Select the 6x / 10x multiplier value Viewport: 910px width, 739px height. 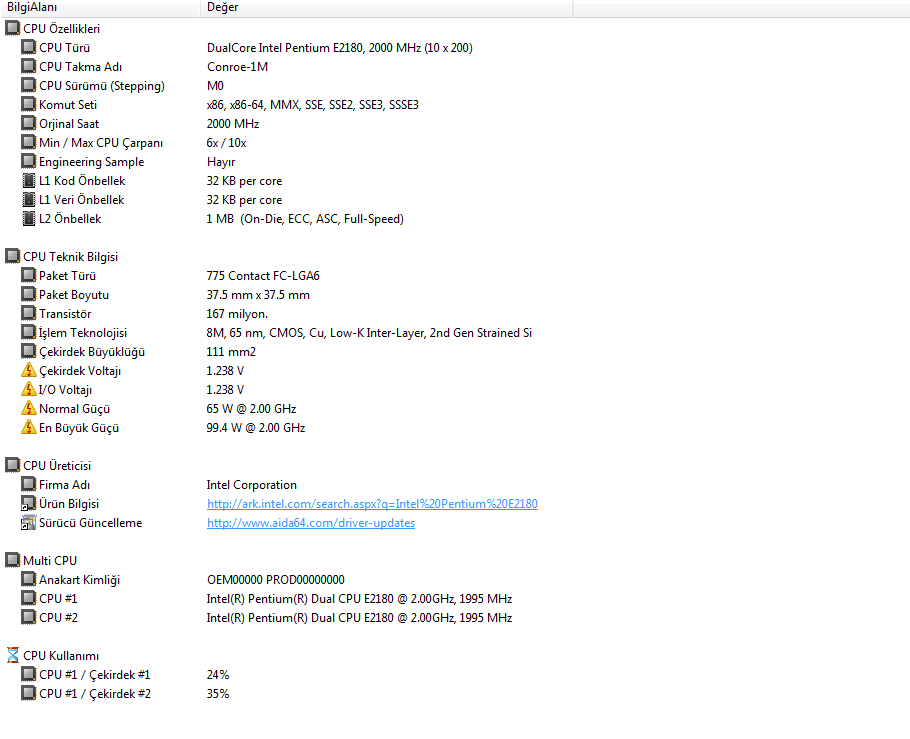[226, 143]
